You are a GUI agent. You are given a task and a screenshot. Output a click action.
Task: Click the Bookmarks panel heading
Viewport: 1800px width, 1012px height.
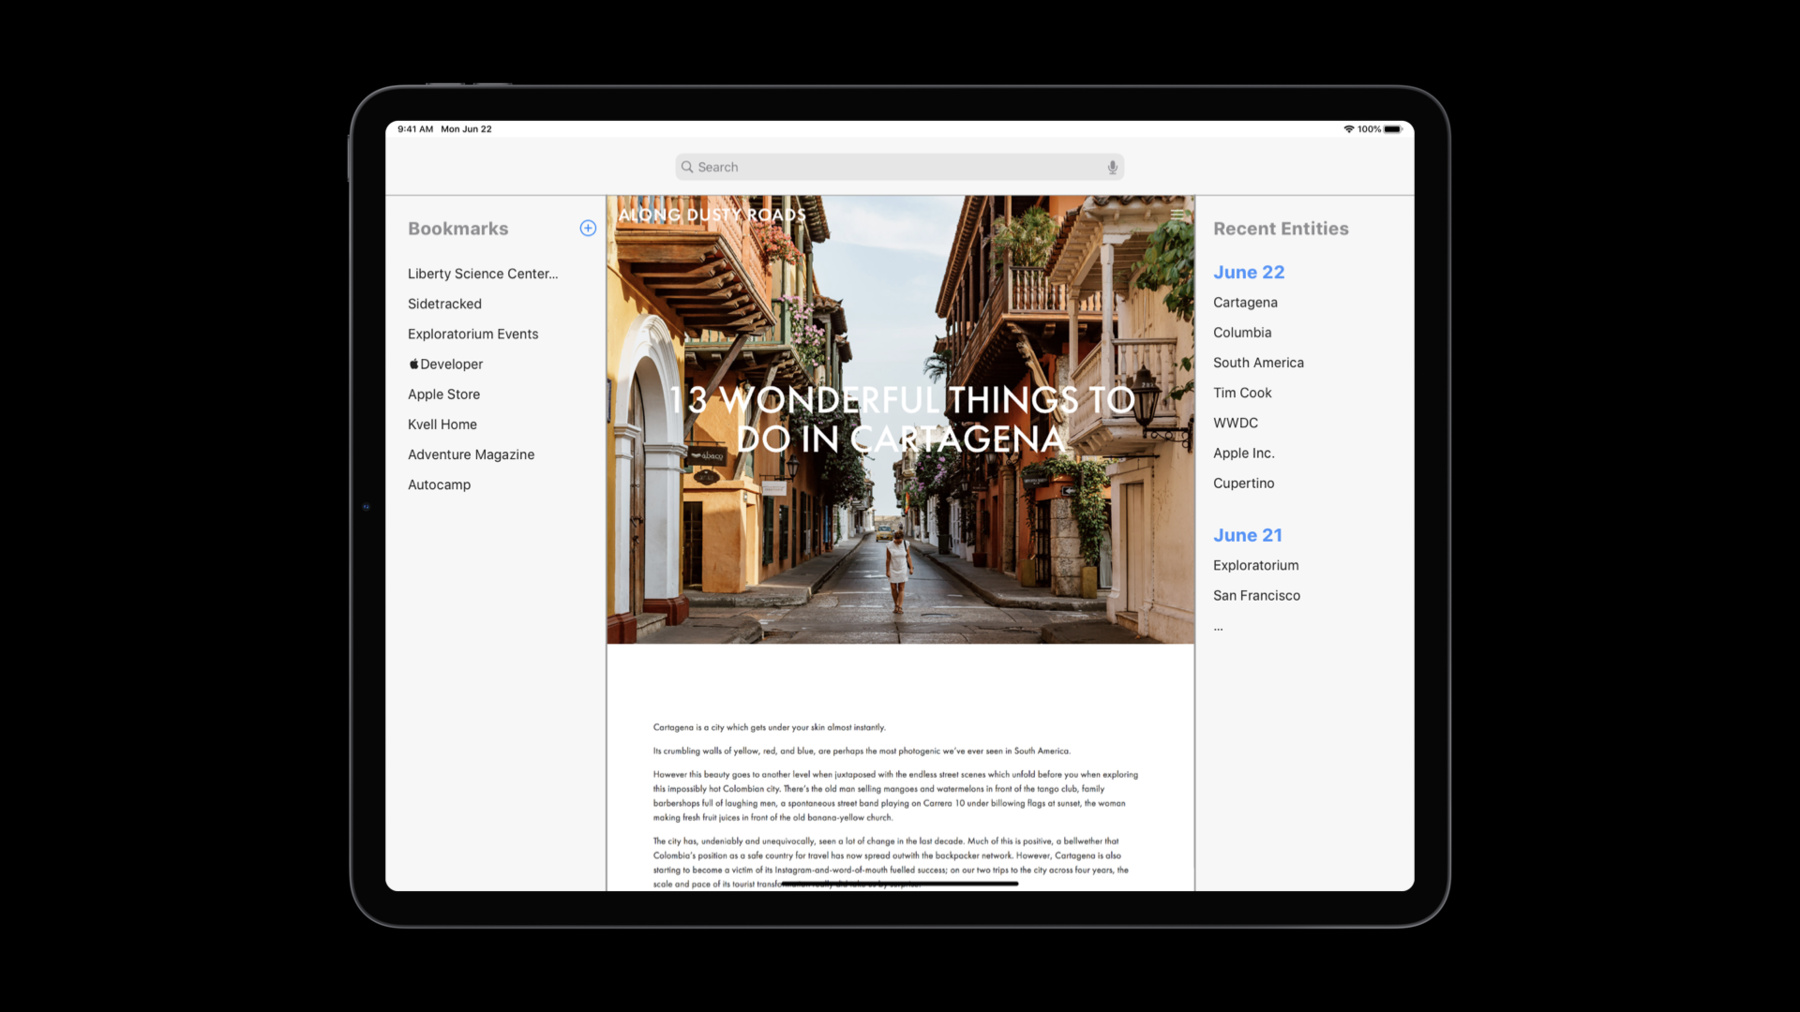[458, 228]
